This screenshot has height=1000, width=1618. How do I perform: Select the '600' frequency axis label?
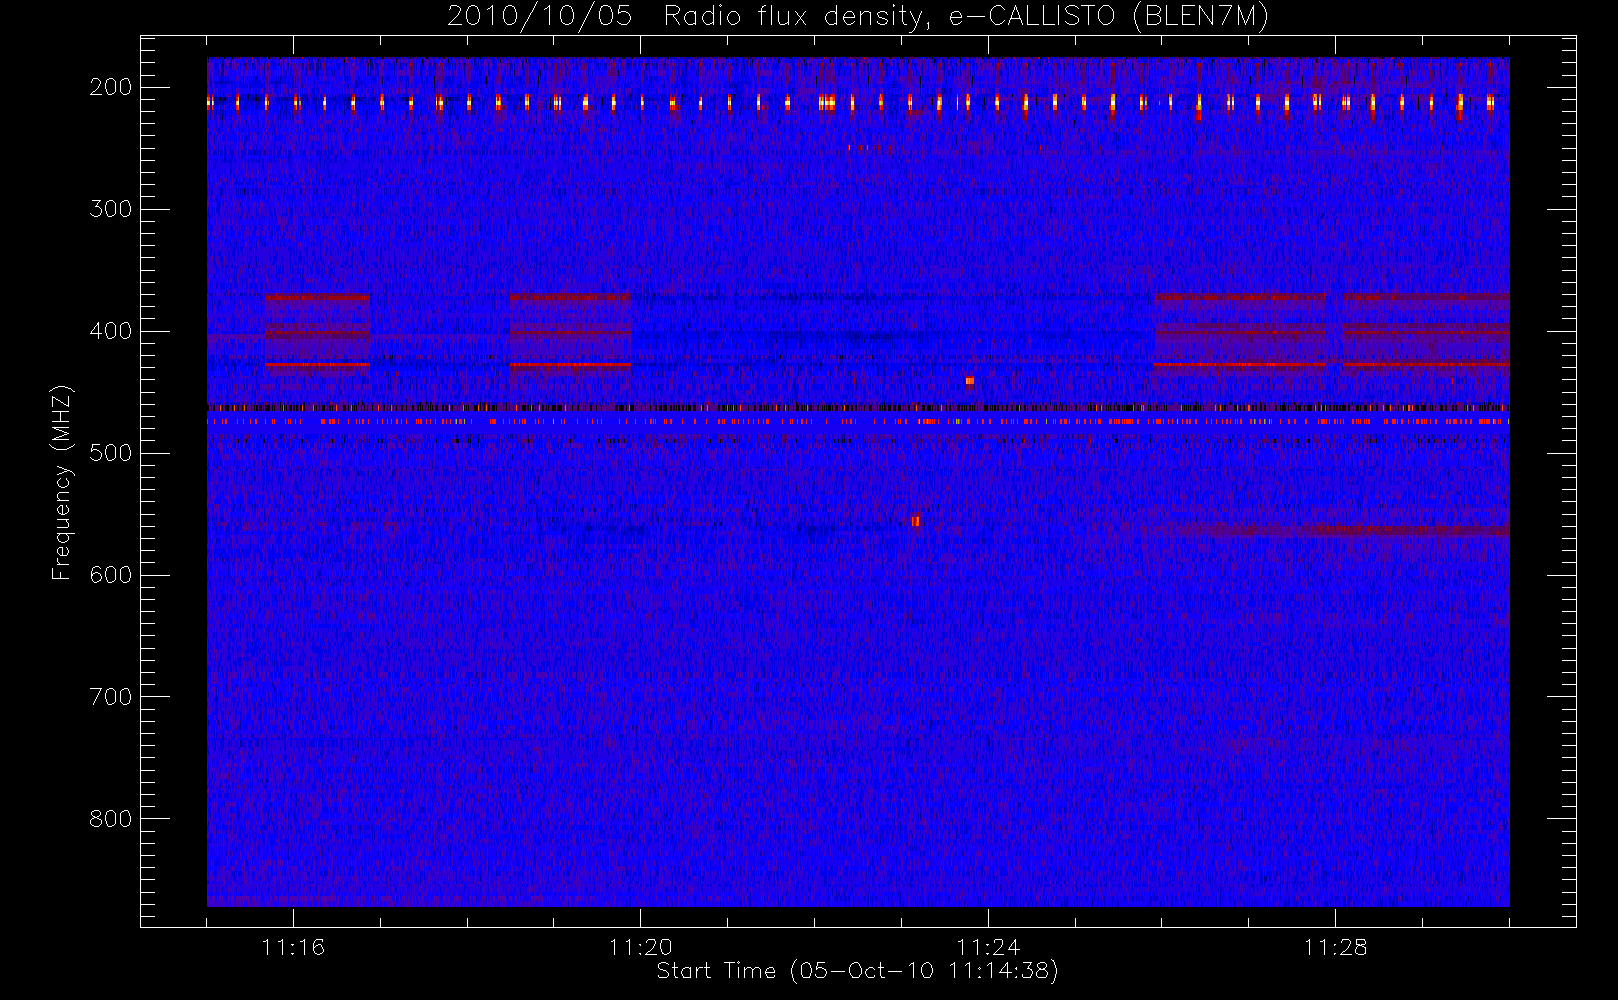pos(110,575)
